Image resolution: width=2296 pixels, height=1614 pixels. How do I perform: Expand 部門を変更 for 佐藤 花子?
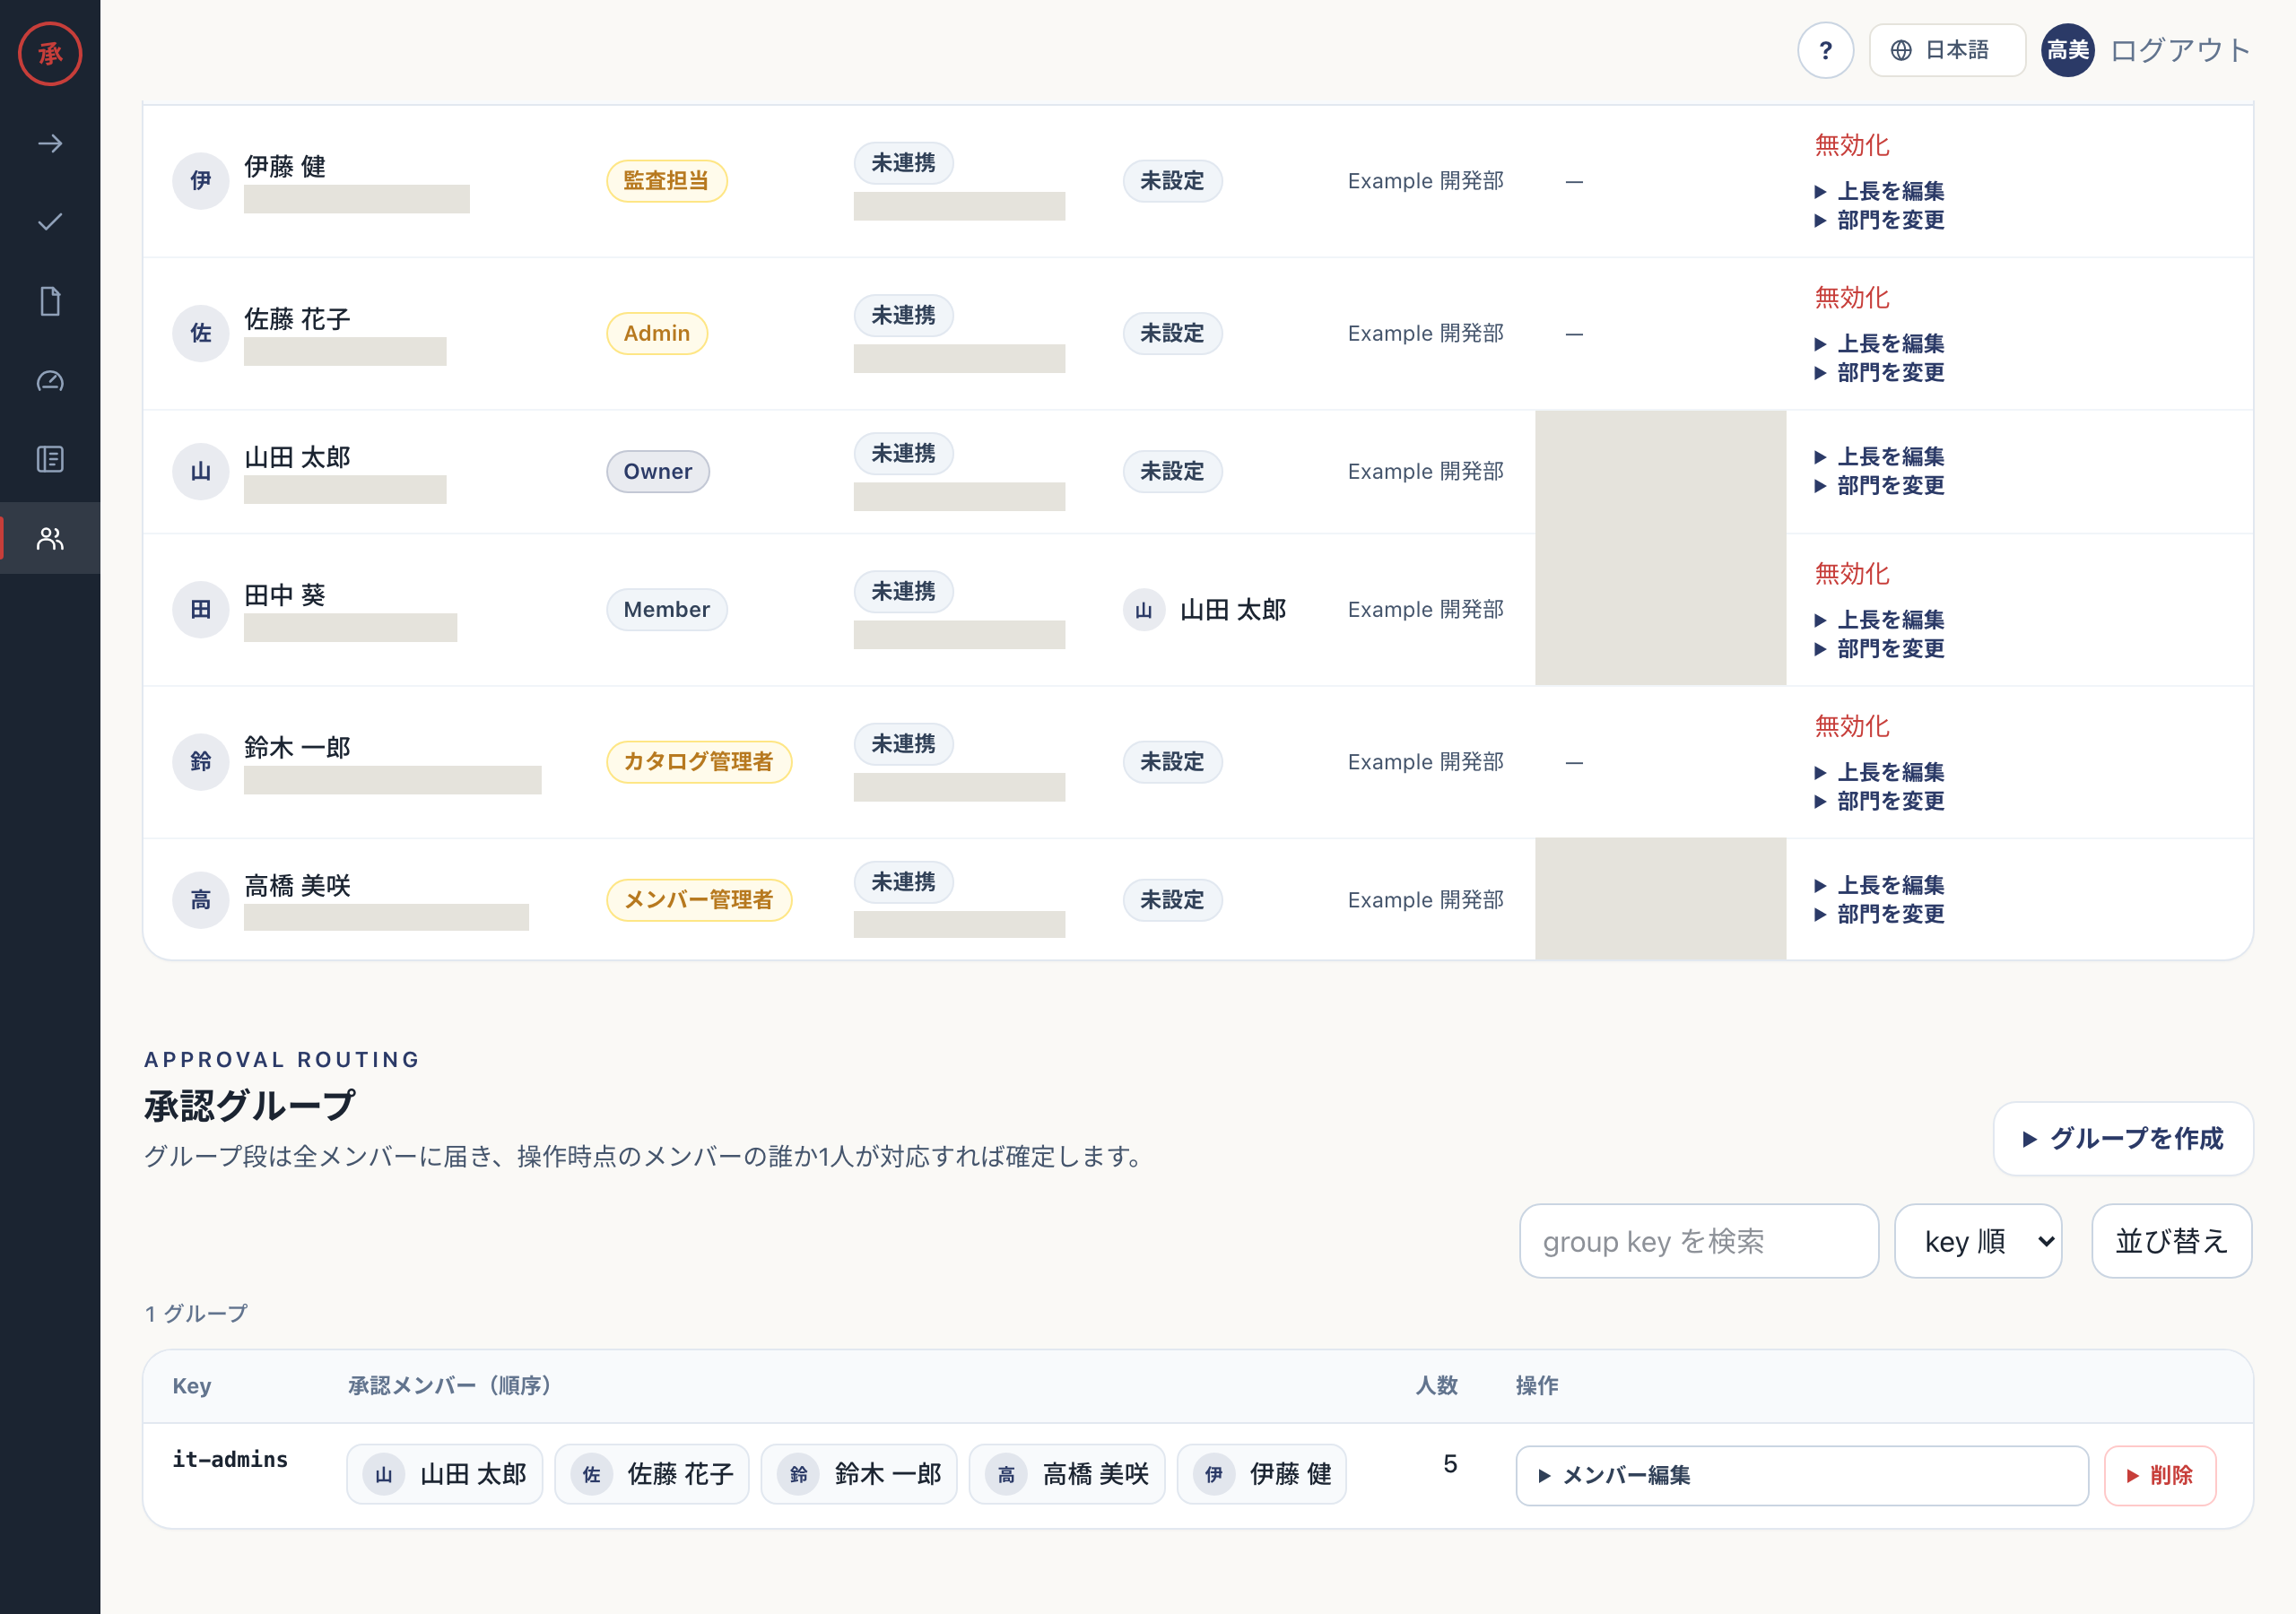1879,373
